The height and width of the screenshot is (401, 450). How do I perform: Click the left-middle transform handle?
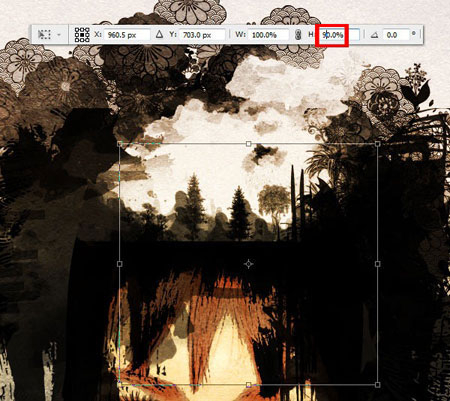click(x=120, y=264)
